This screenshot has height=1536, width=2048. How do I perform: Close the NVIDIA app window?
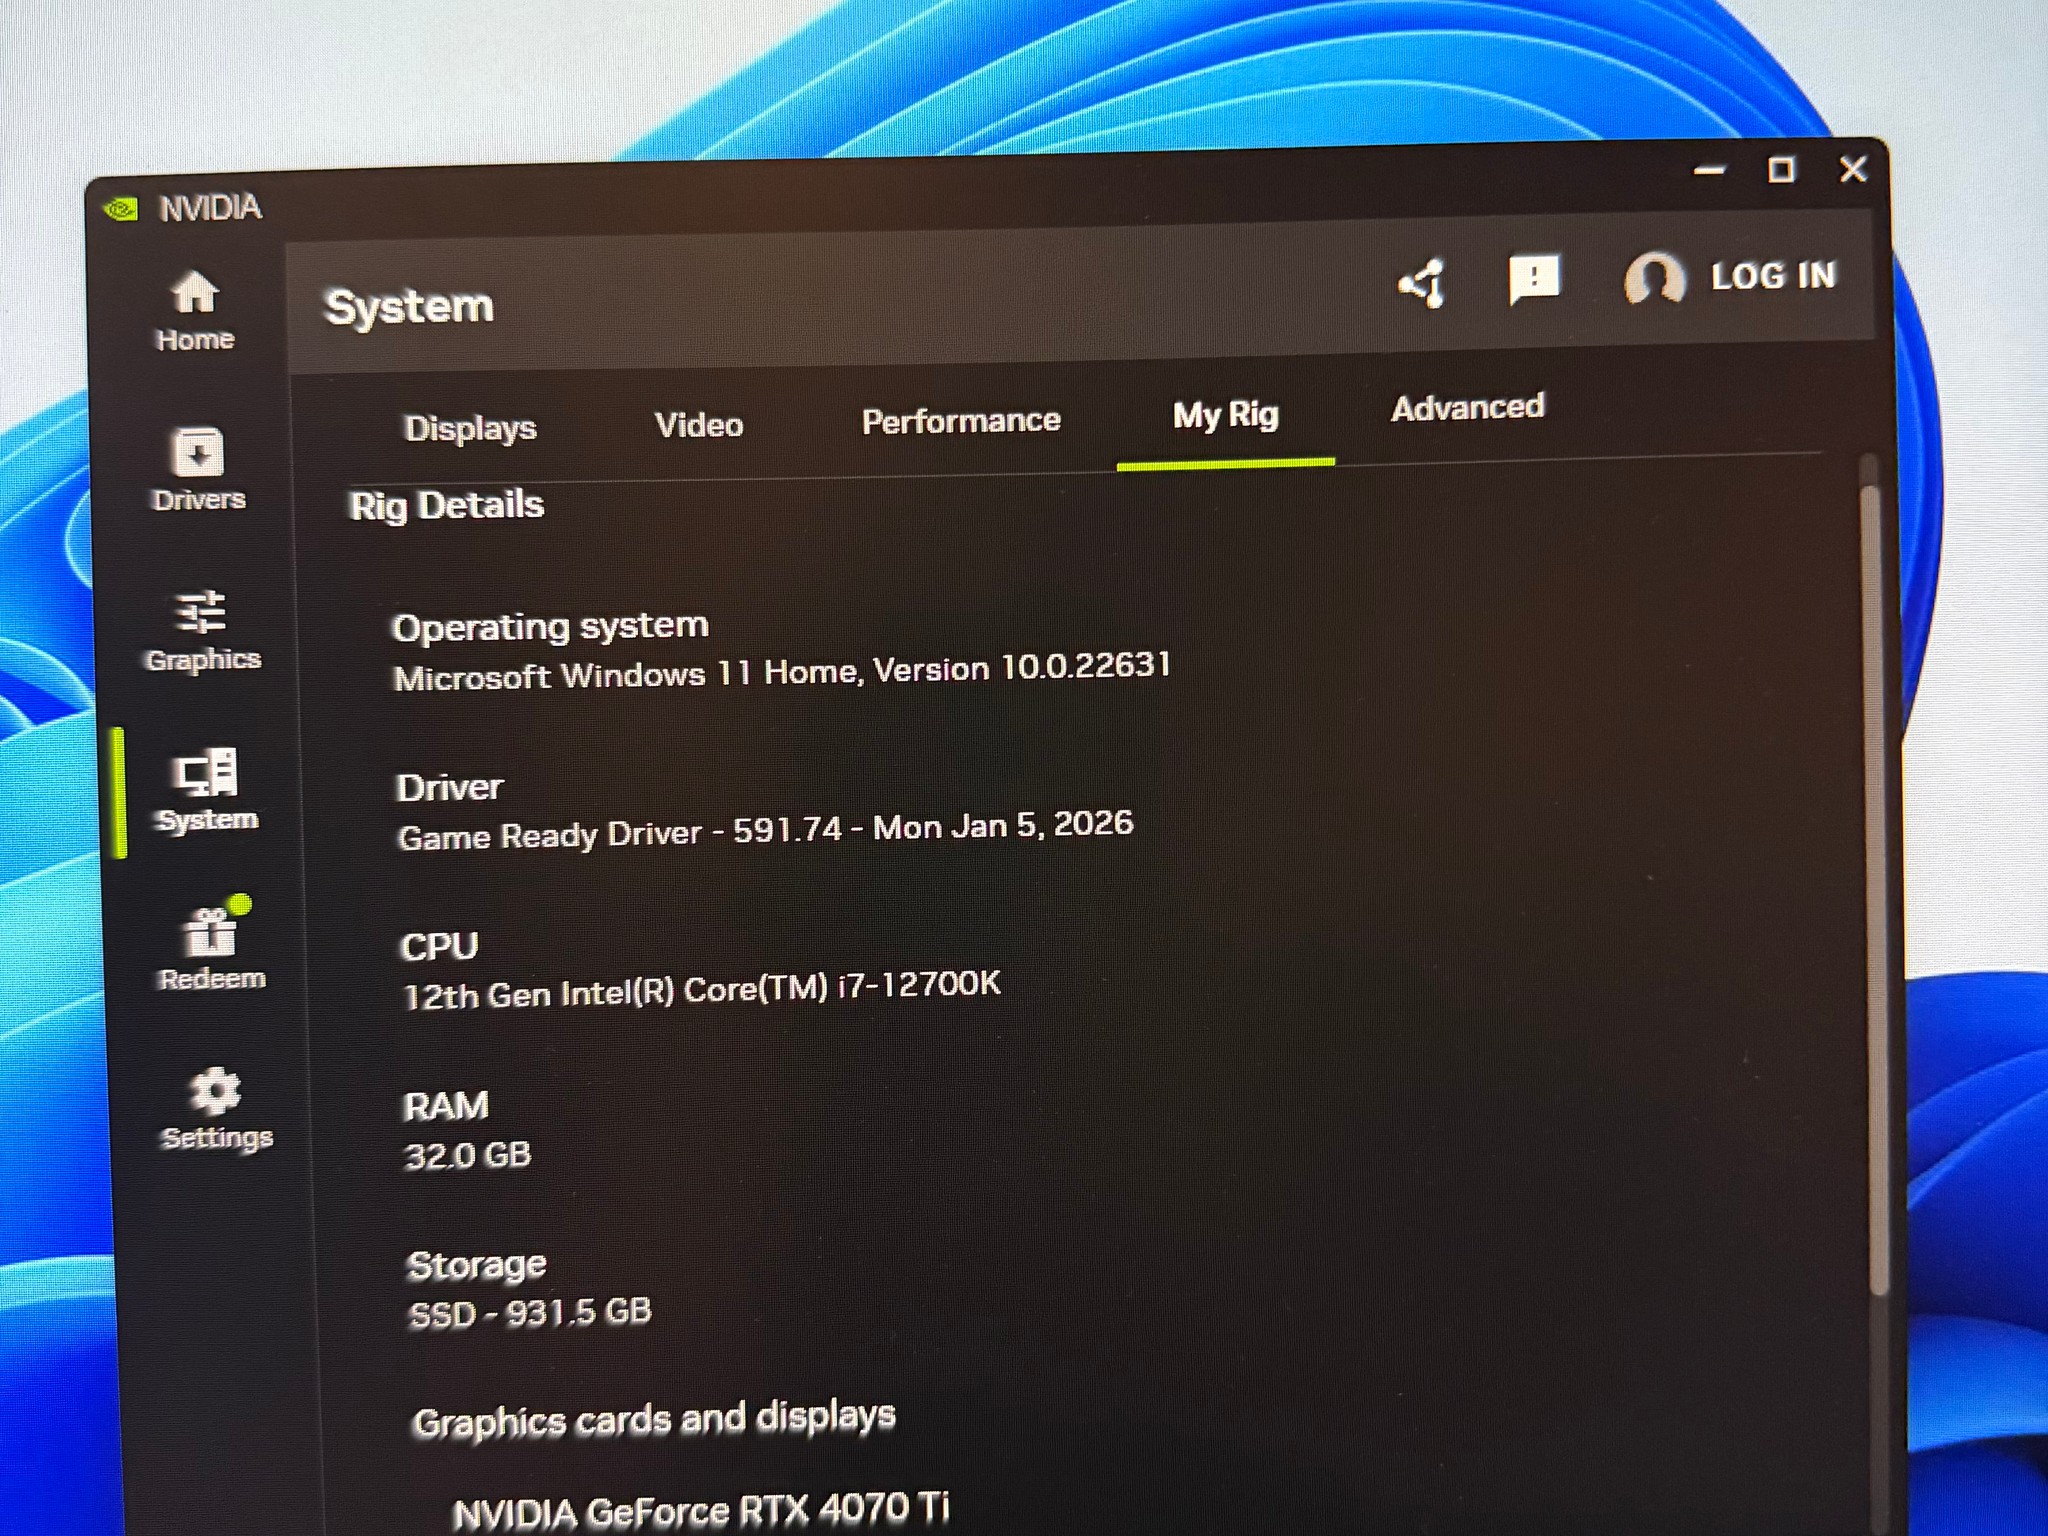1853,168
